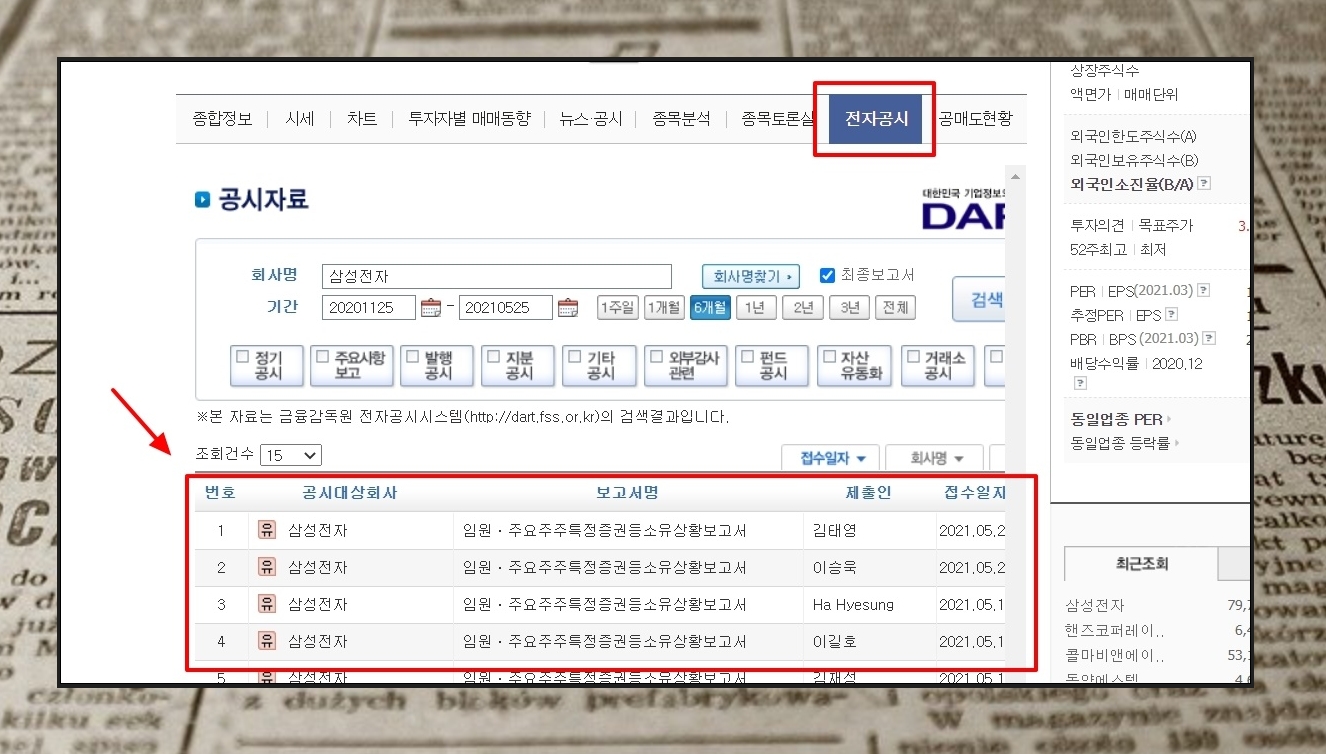Open the 종합정보 tab

click(x=222, y=119)
